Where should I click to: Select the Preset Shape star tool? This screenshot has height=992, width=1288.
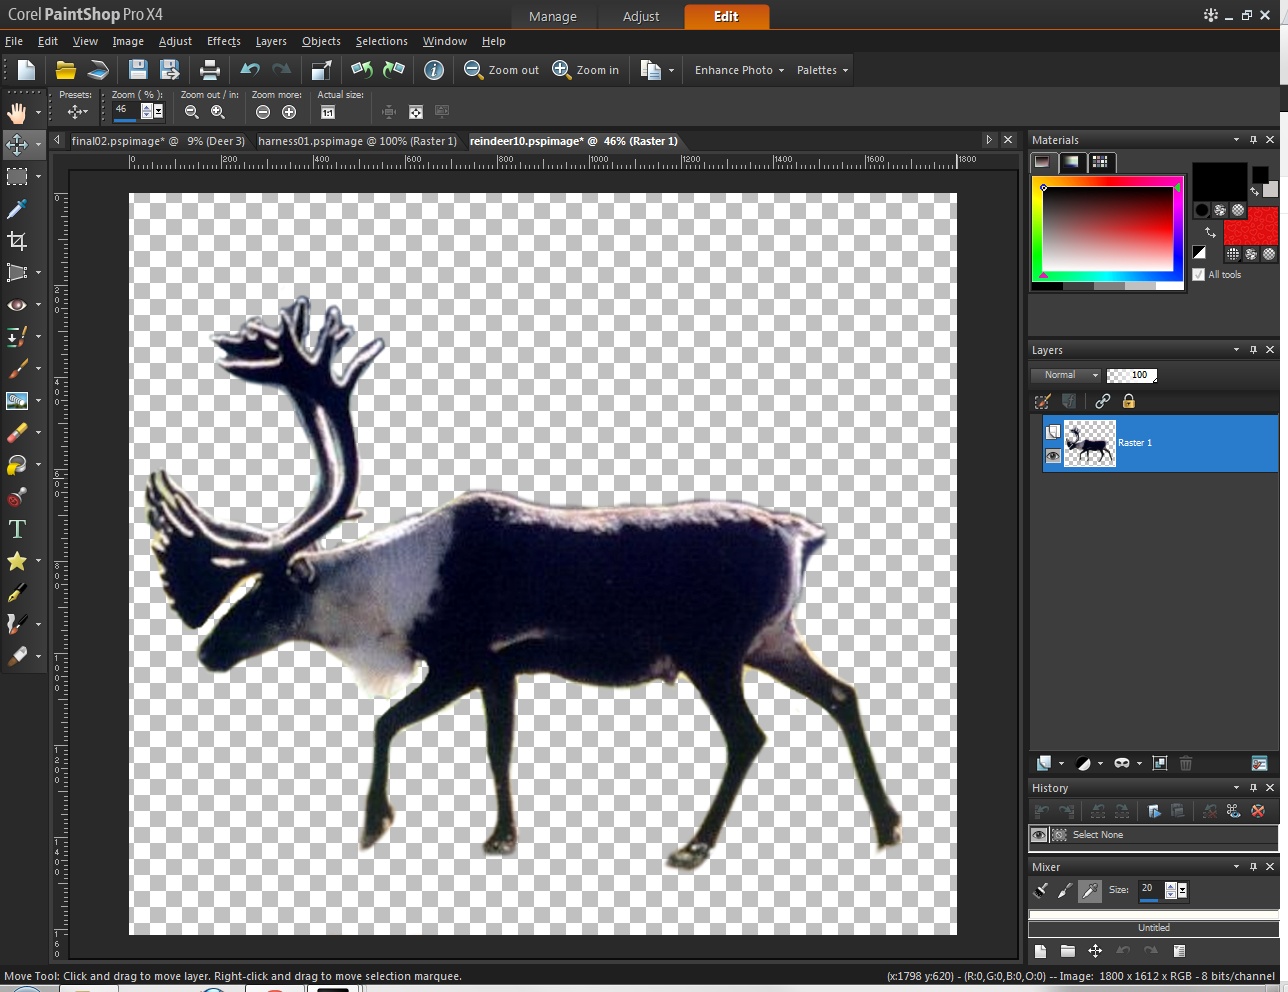(x=16, y=561)
